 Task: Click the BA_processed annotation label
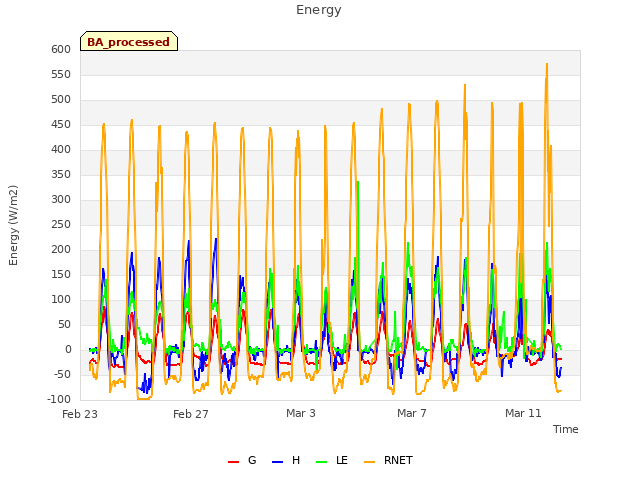[x=129, y=42]
